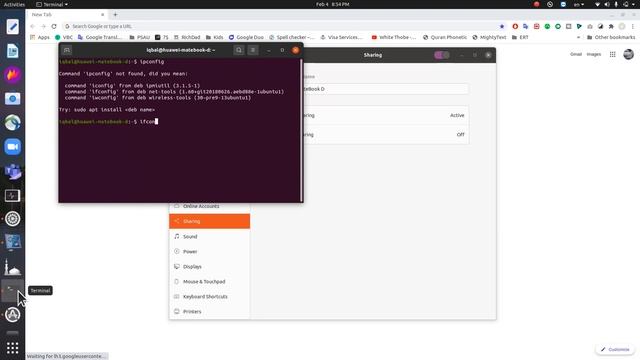Click the Chrome back arrow
The width and height of the screenshot is (640, 360).
coord(33,26)
